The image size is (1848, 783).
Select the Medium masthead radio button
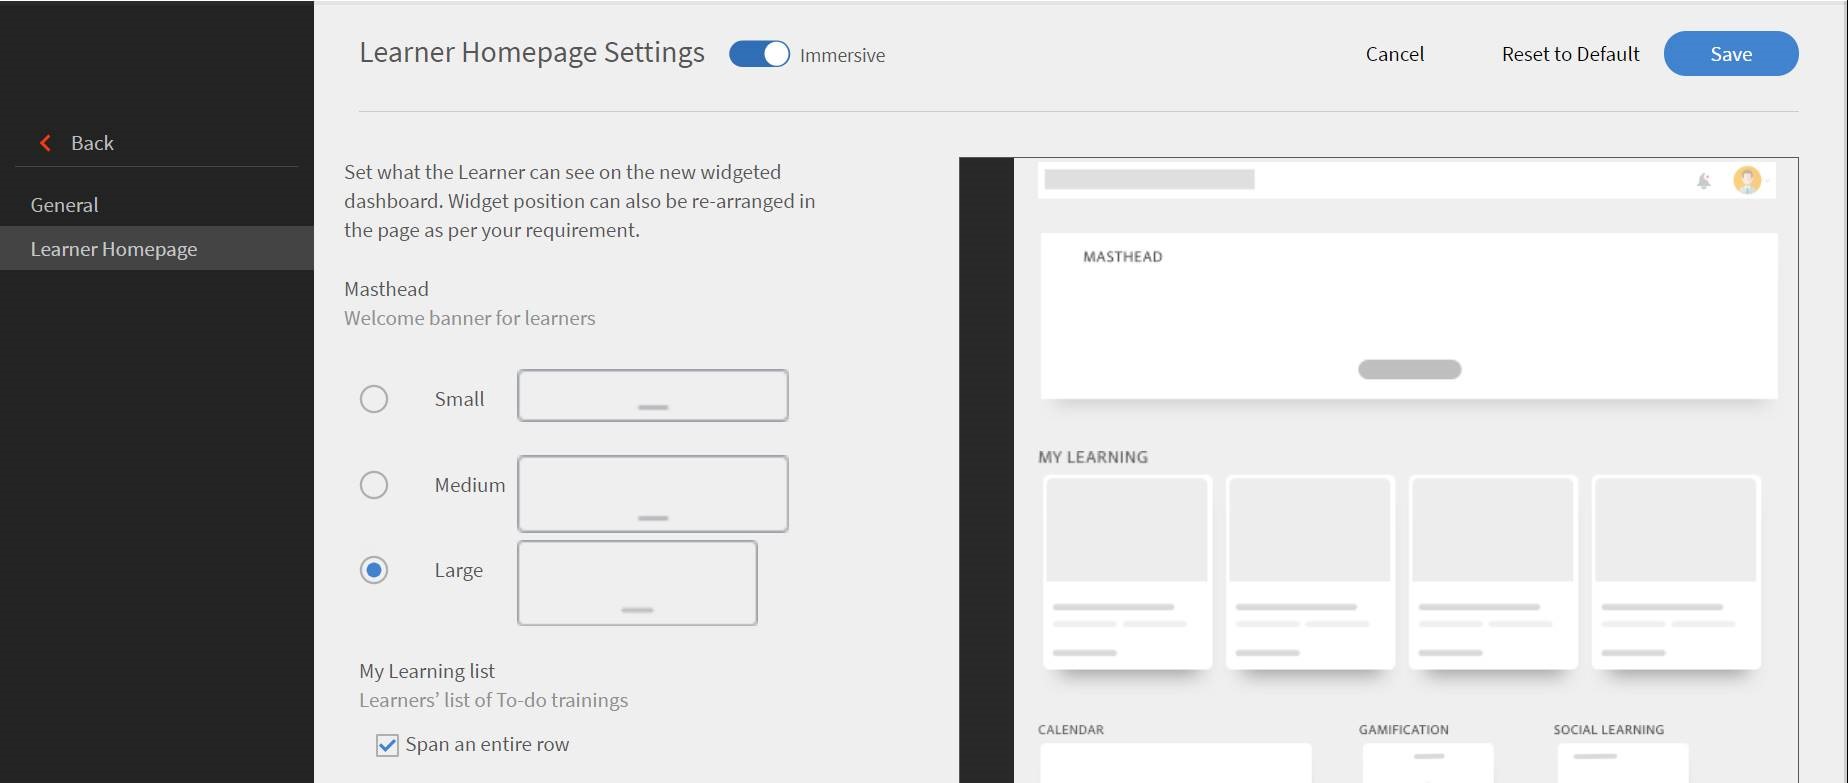click(x=374, y=485)
